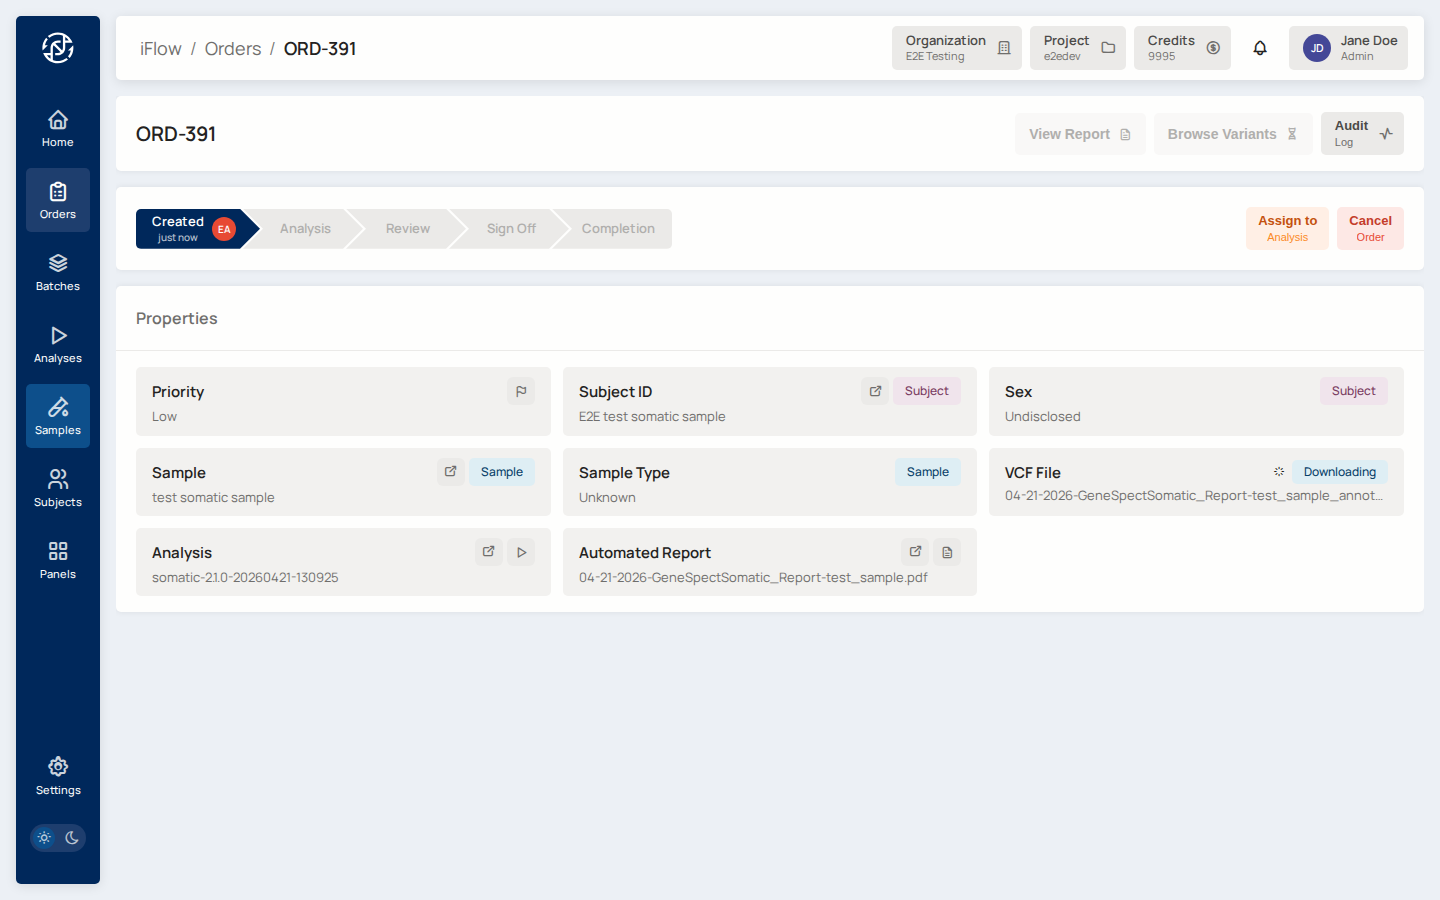Open Sample external link icon
This screenshot has width=1440, height=900.
451,472
